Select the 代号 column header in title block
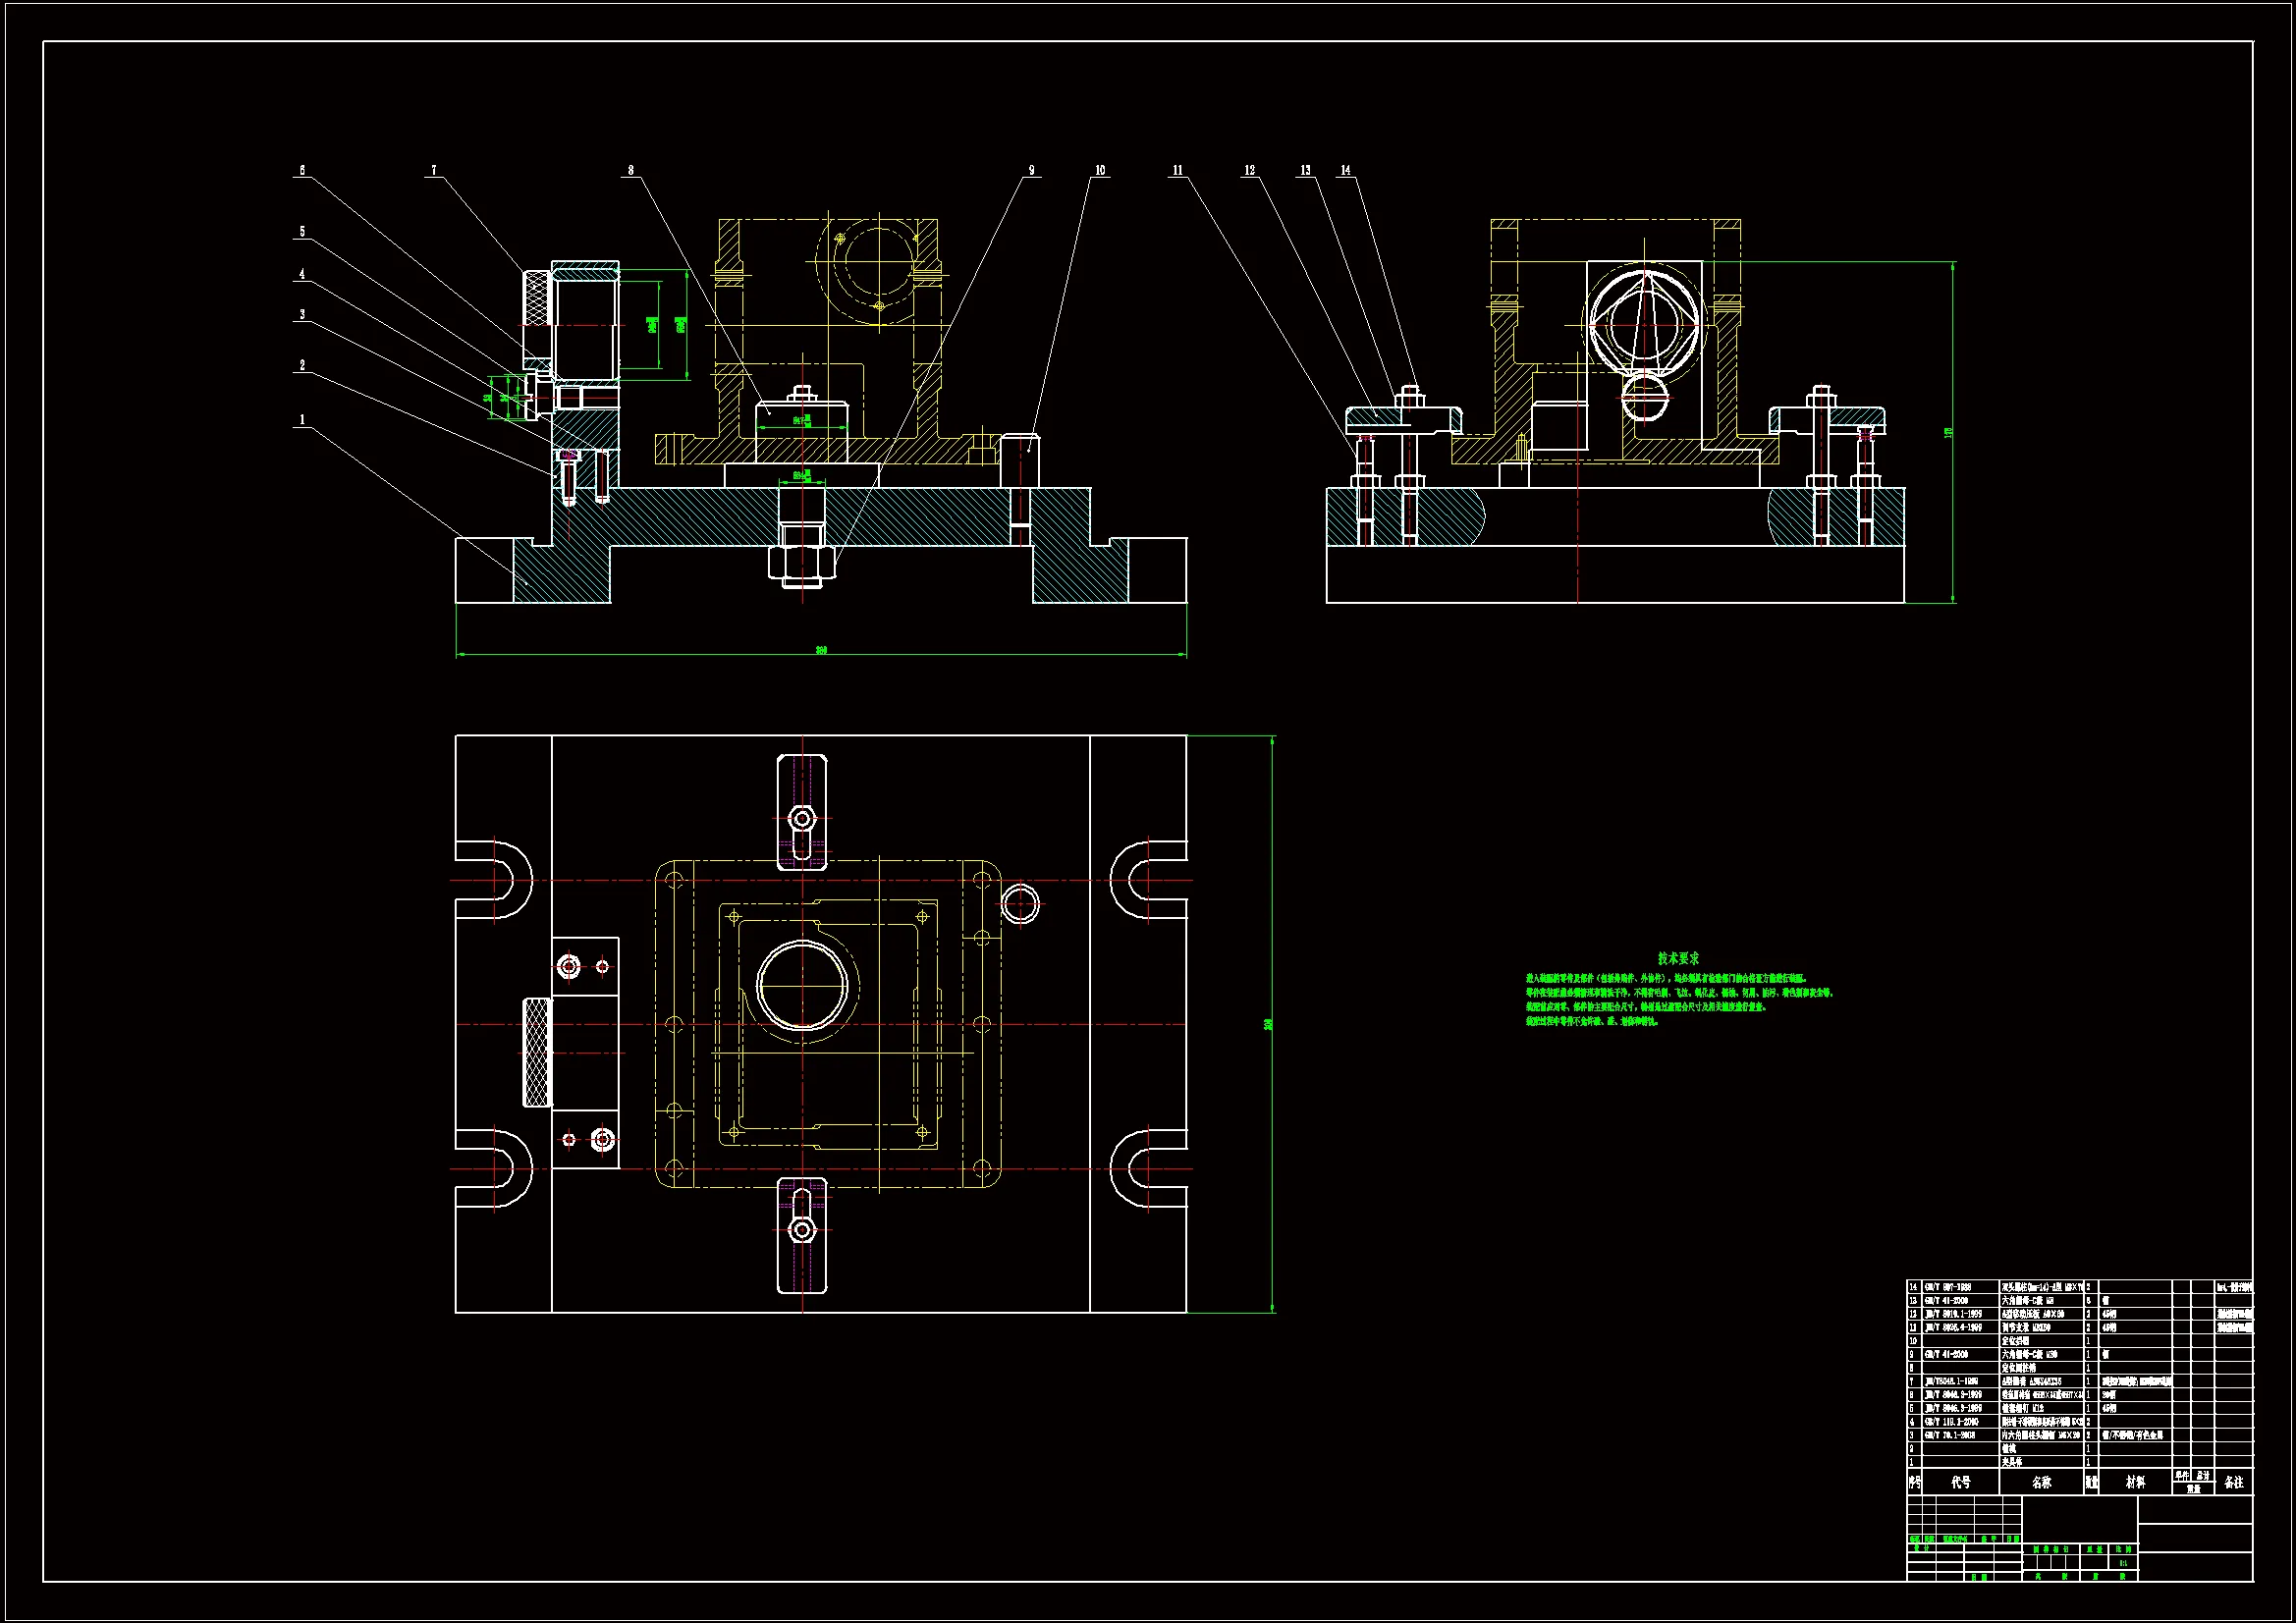Image resolution: width=2296 pixels, height=1623 pixels. click(x=1960, y=1482)
